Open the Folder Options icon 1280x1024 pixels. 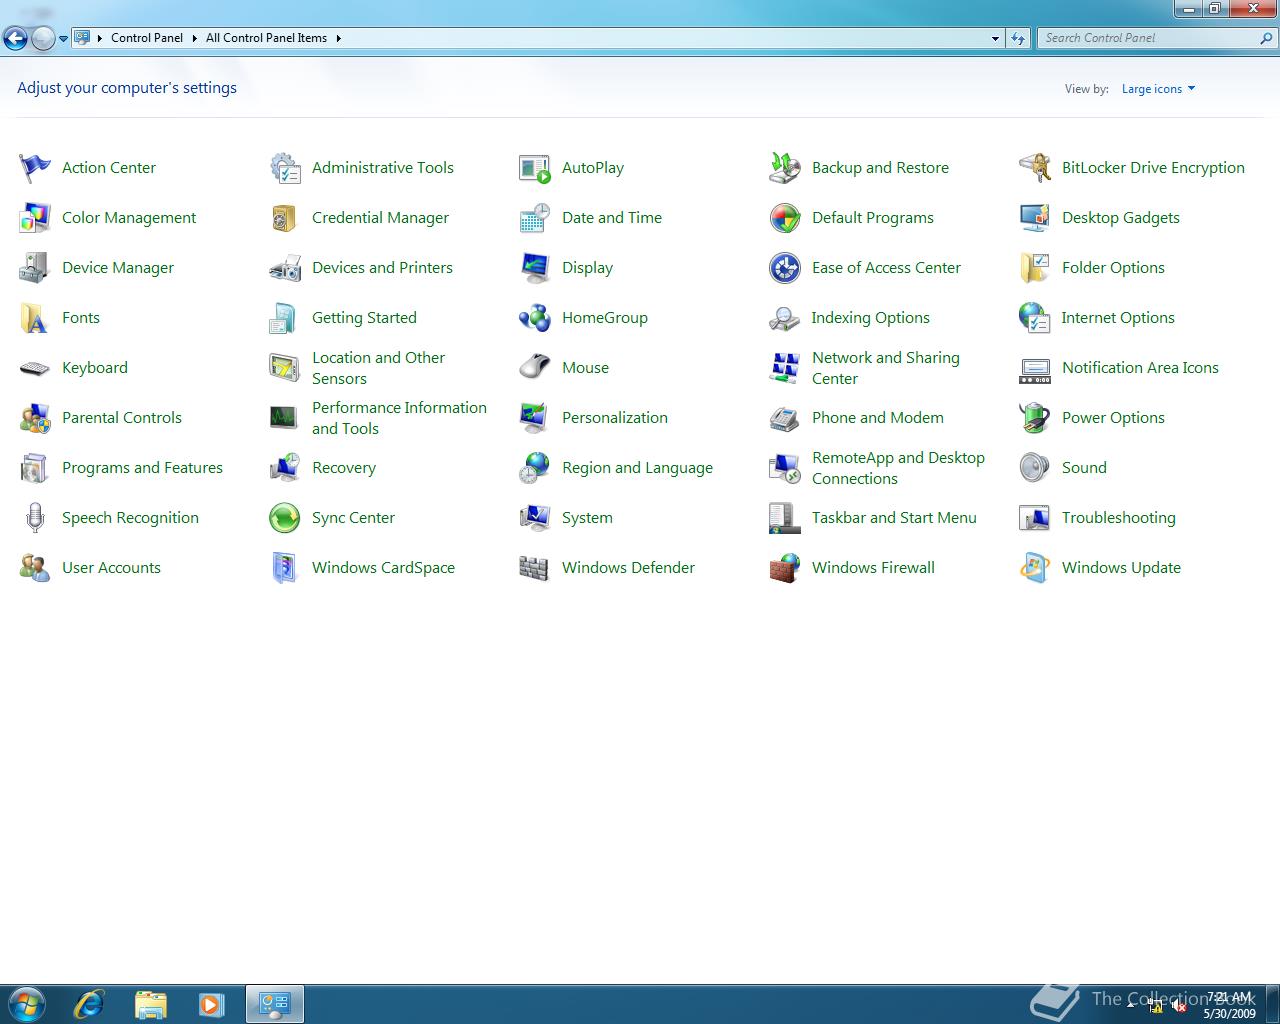click(x=1035, y=268)
